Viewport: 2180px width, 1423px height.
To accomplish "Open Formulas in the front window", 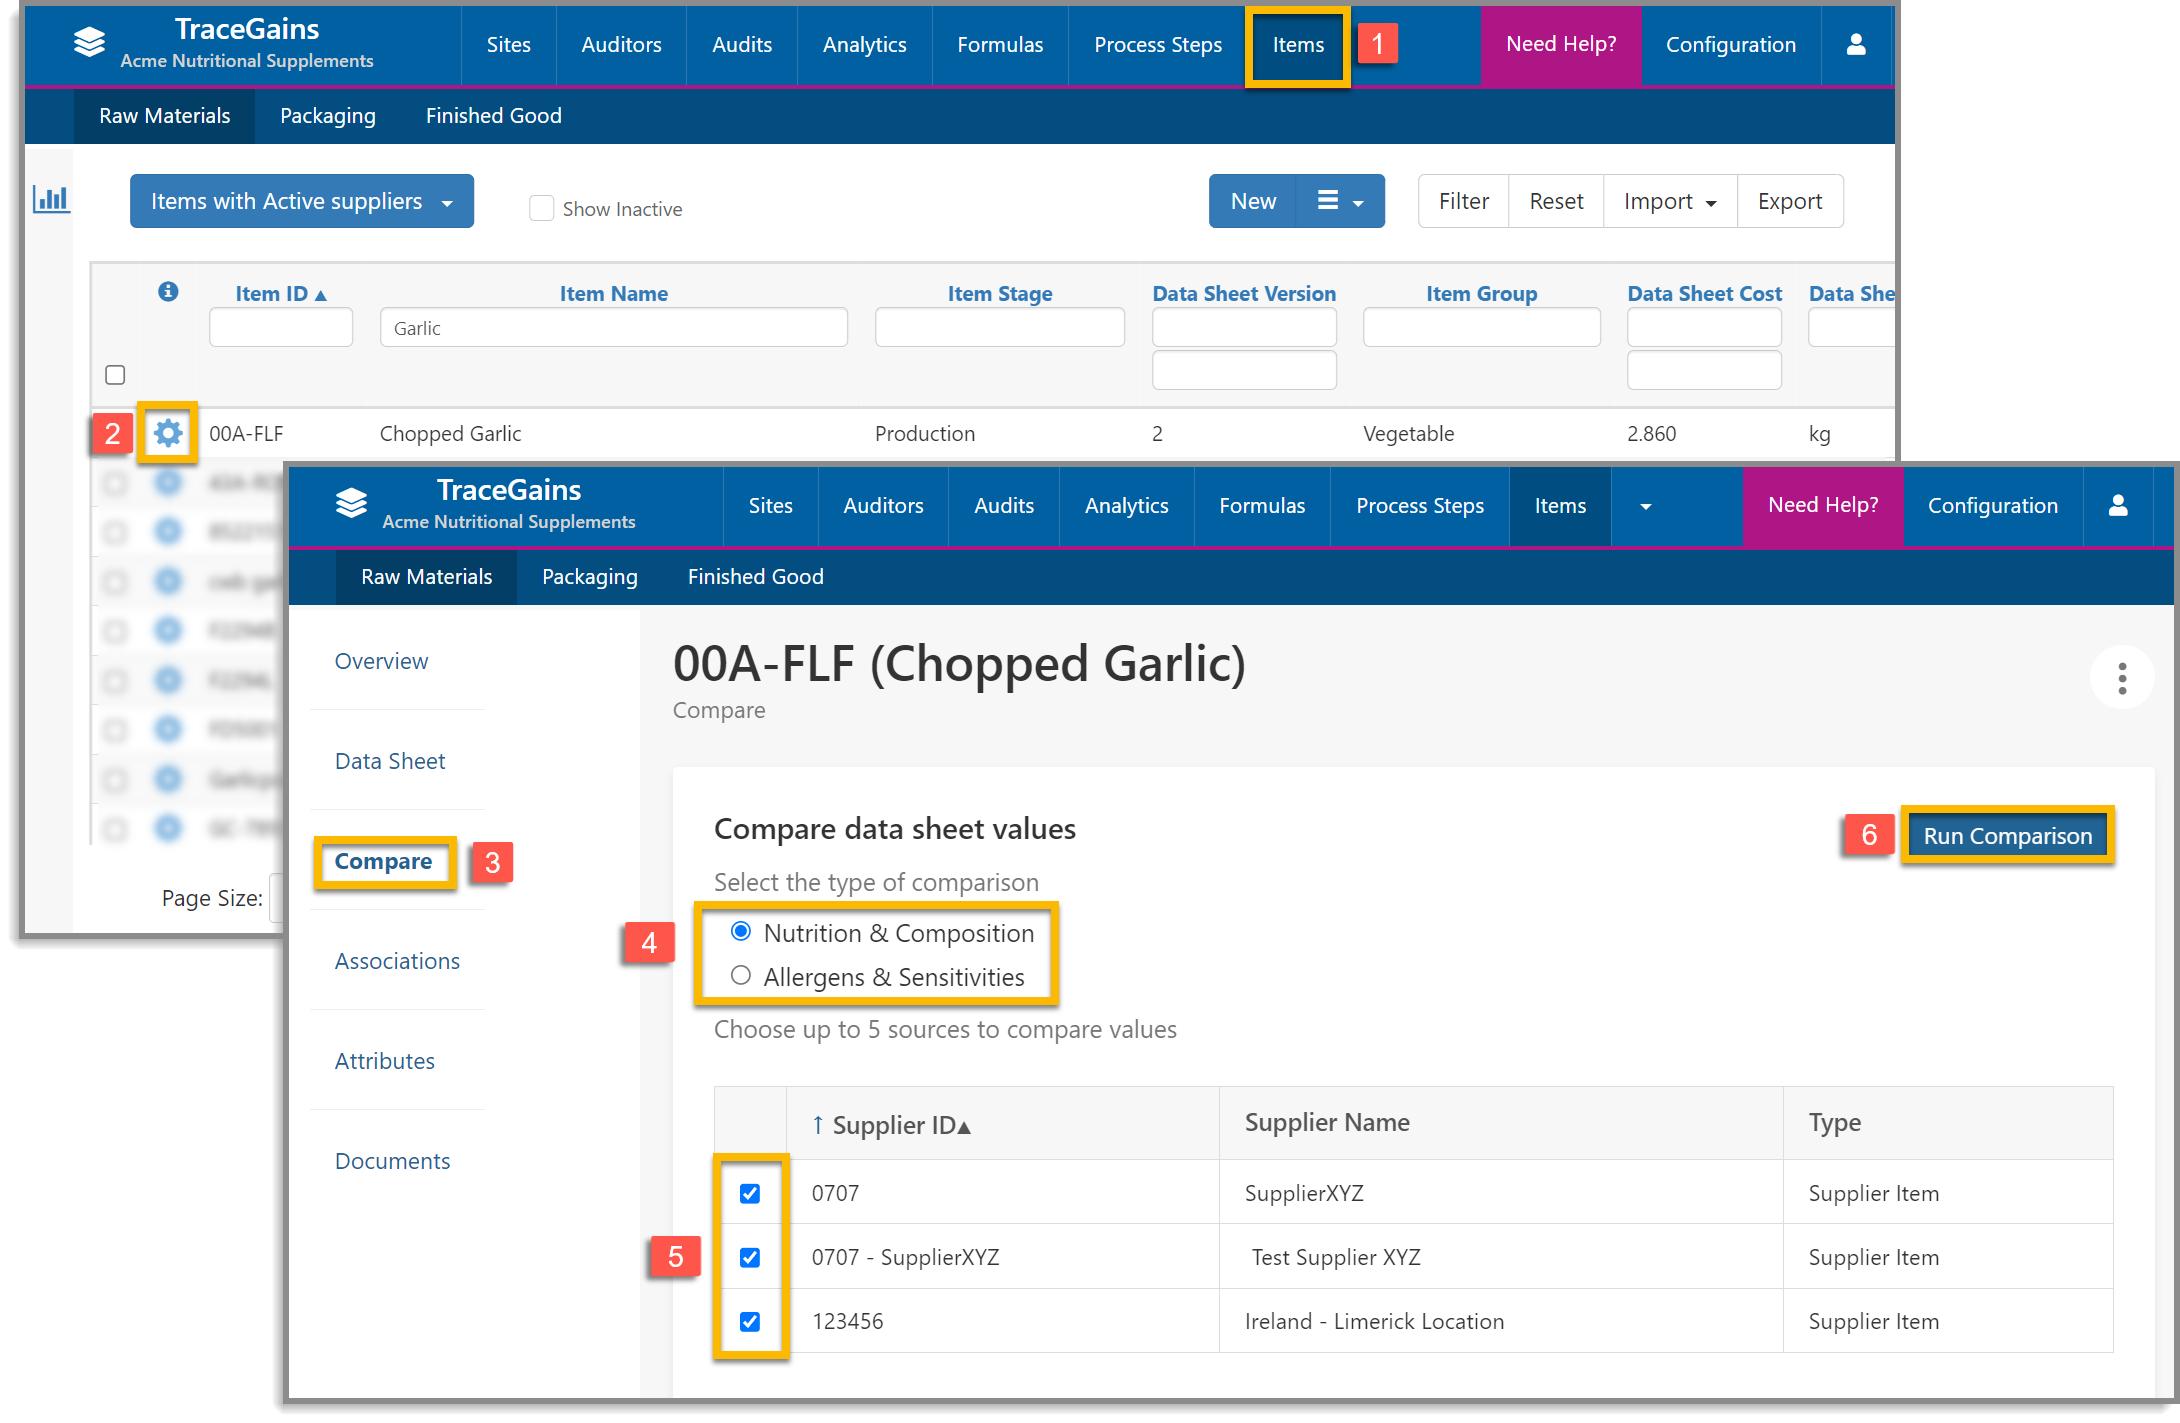I will pos(1262,506).
